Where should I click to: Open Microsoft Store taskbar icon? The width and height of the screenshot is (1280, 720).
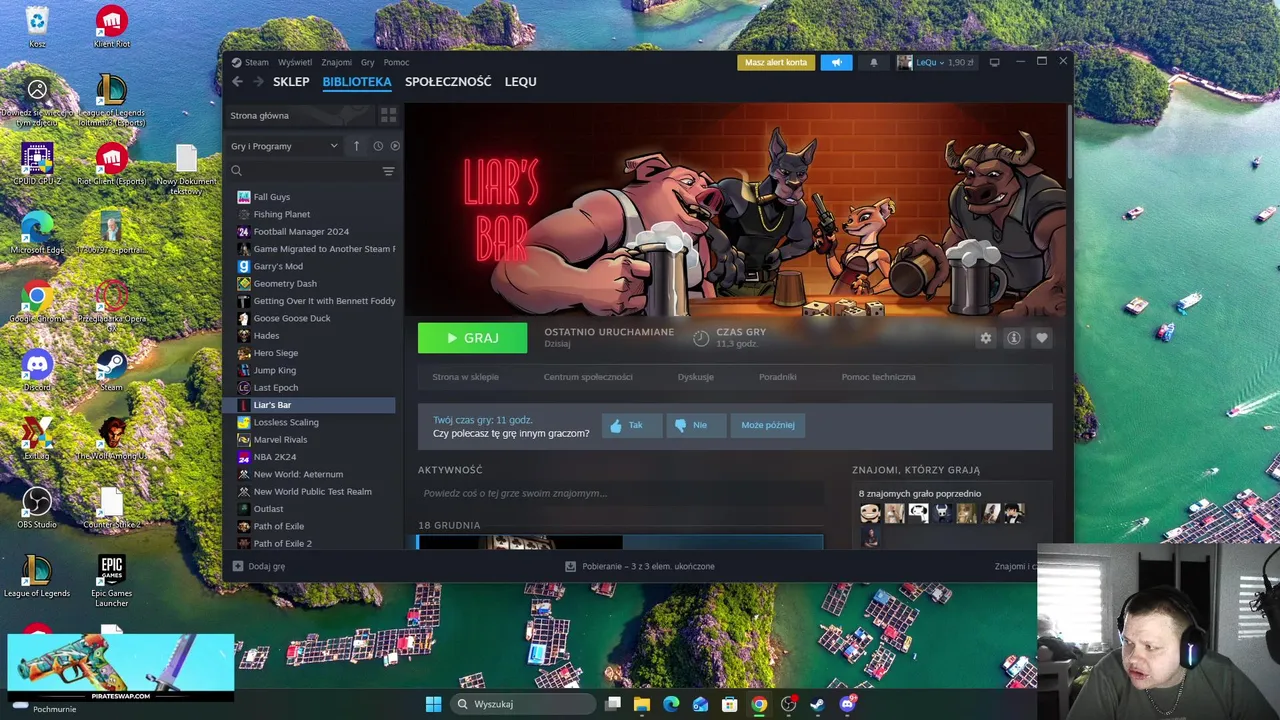point(730,704)
